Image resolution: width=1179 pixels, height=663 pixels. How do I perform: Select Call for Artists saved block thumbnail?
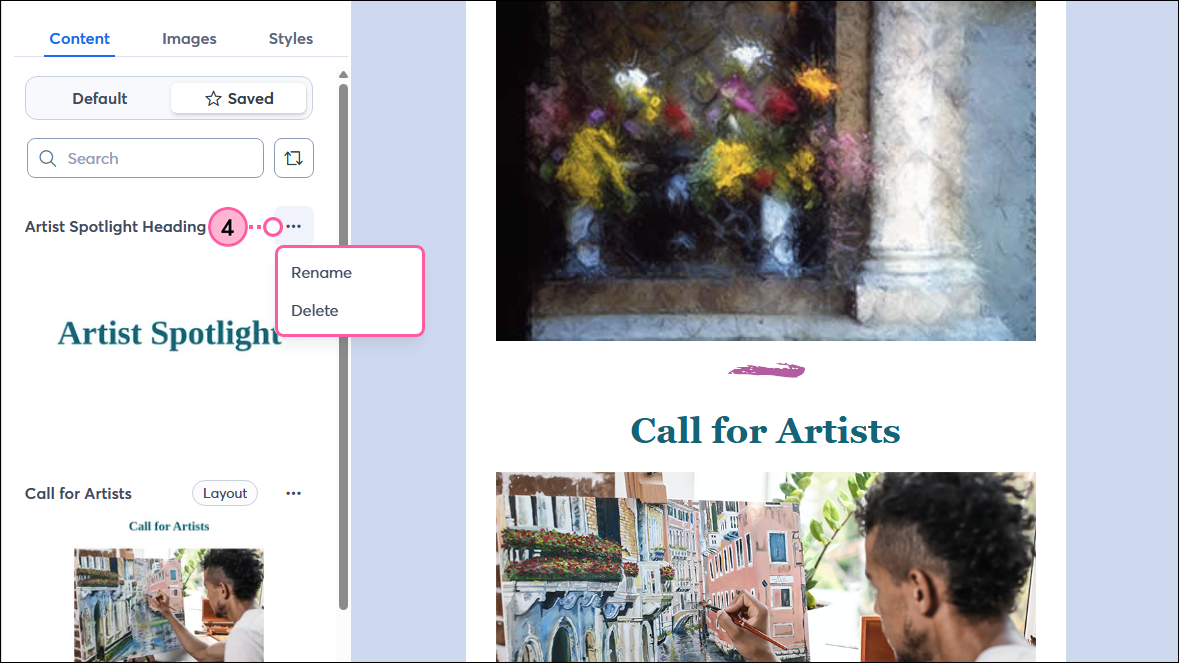pyautogui.click(x=169, y=590)
